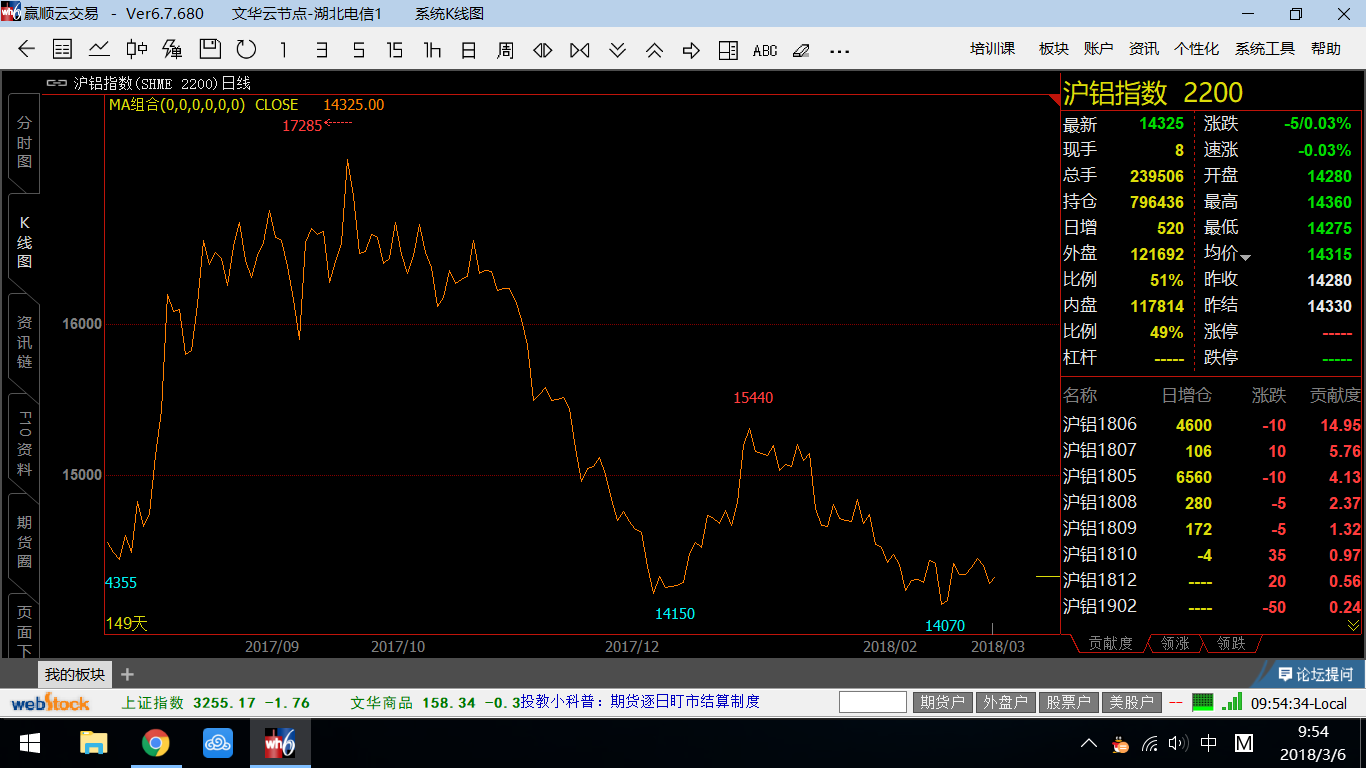Click the double-down chevron toolbar icon

coord(617,49)
